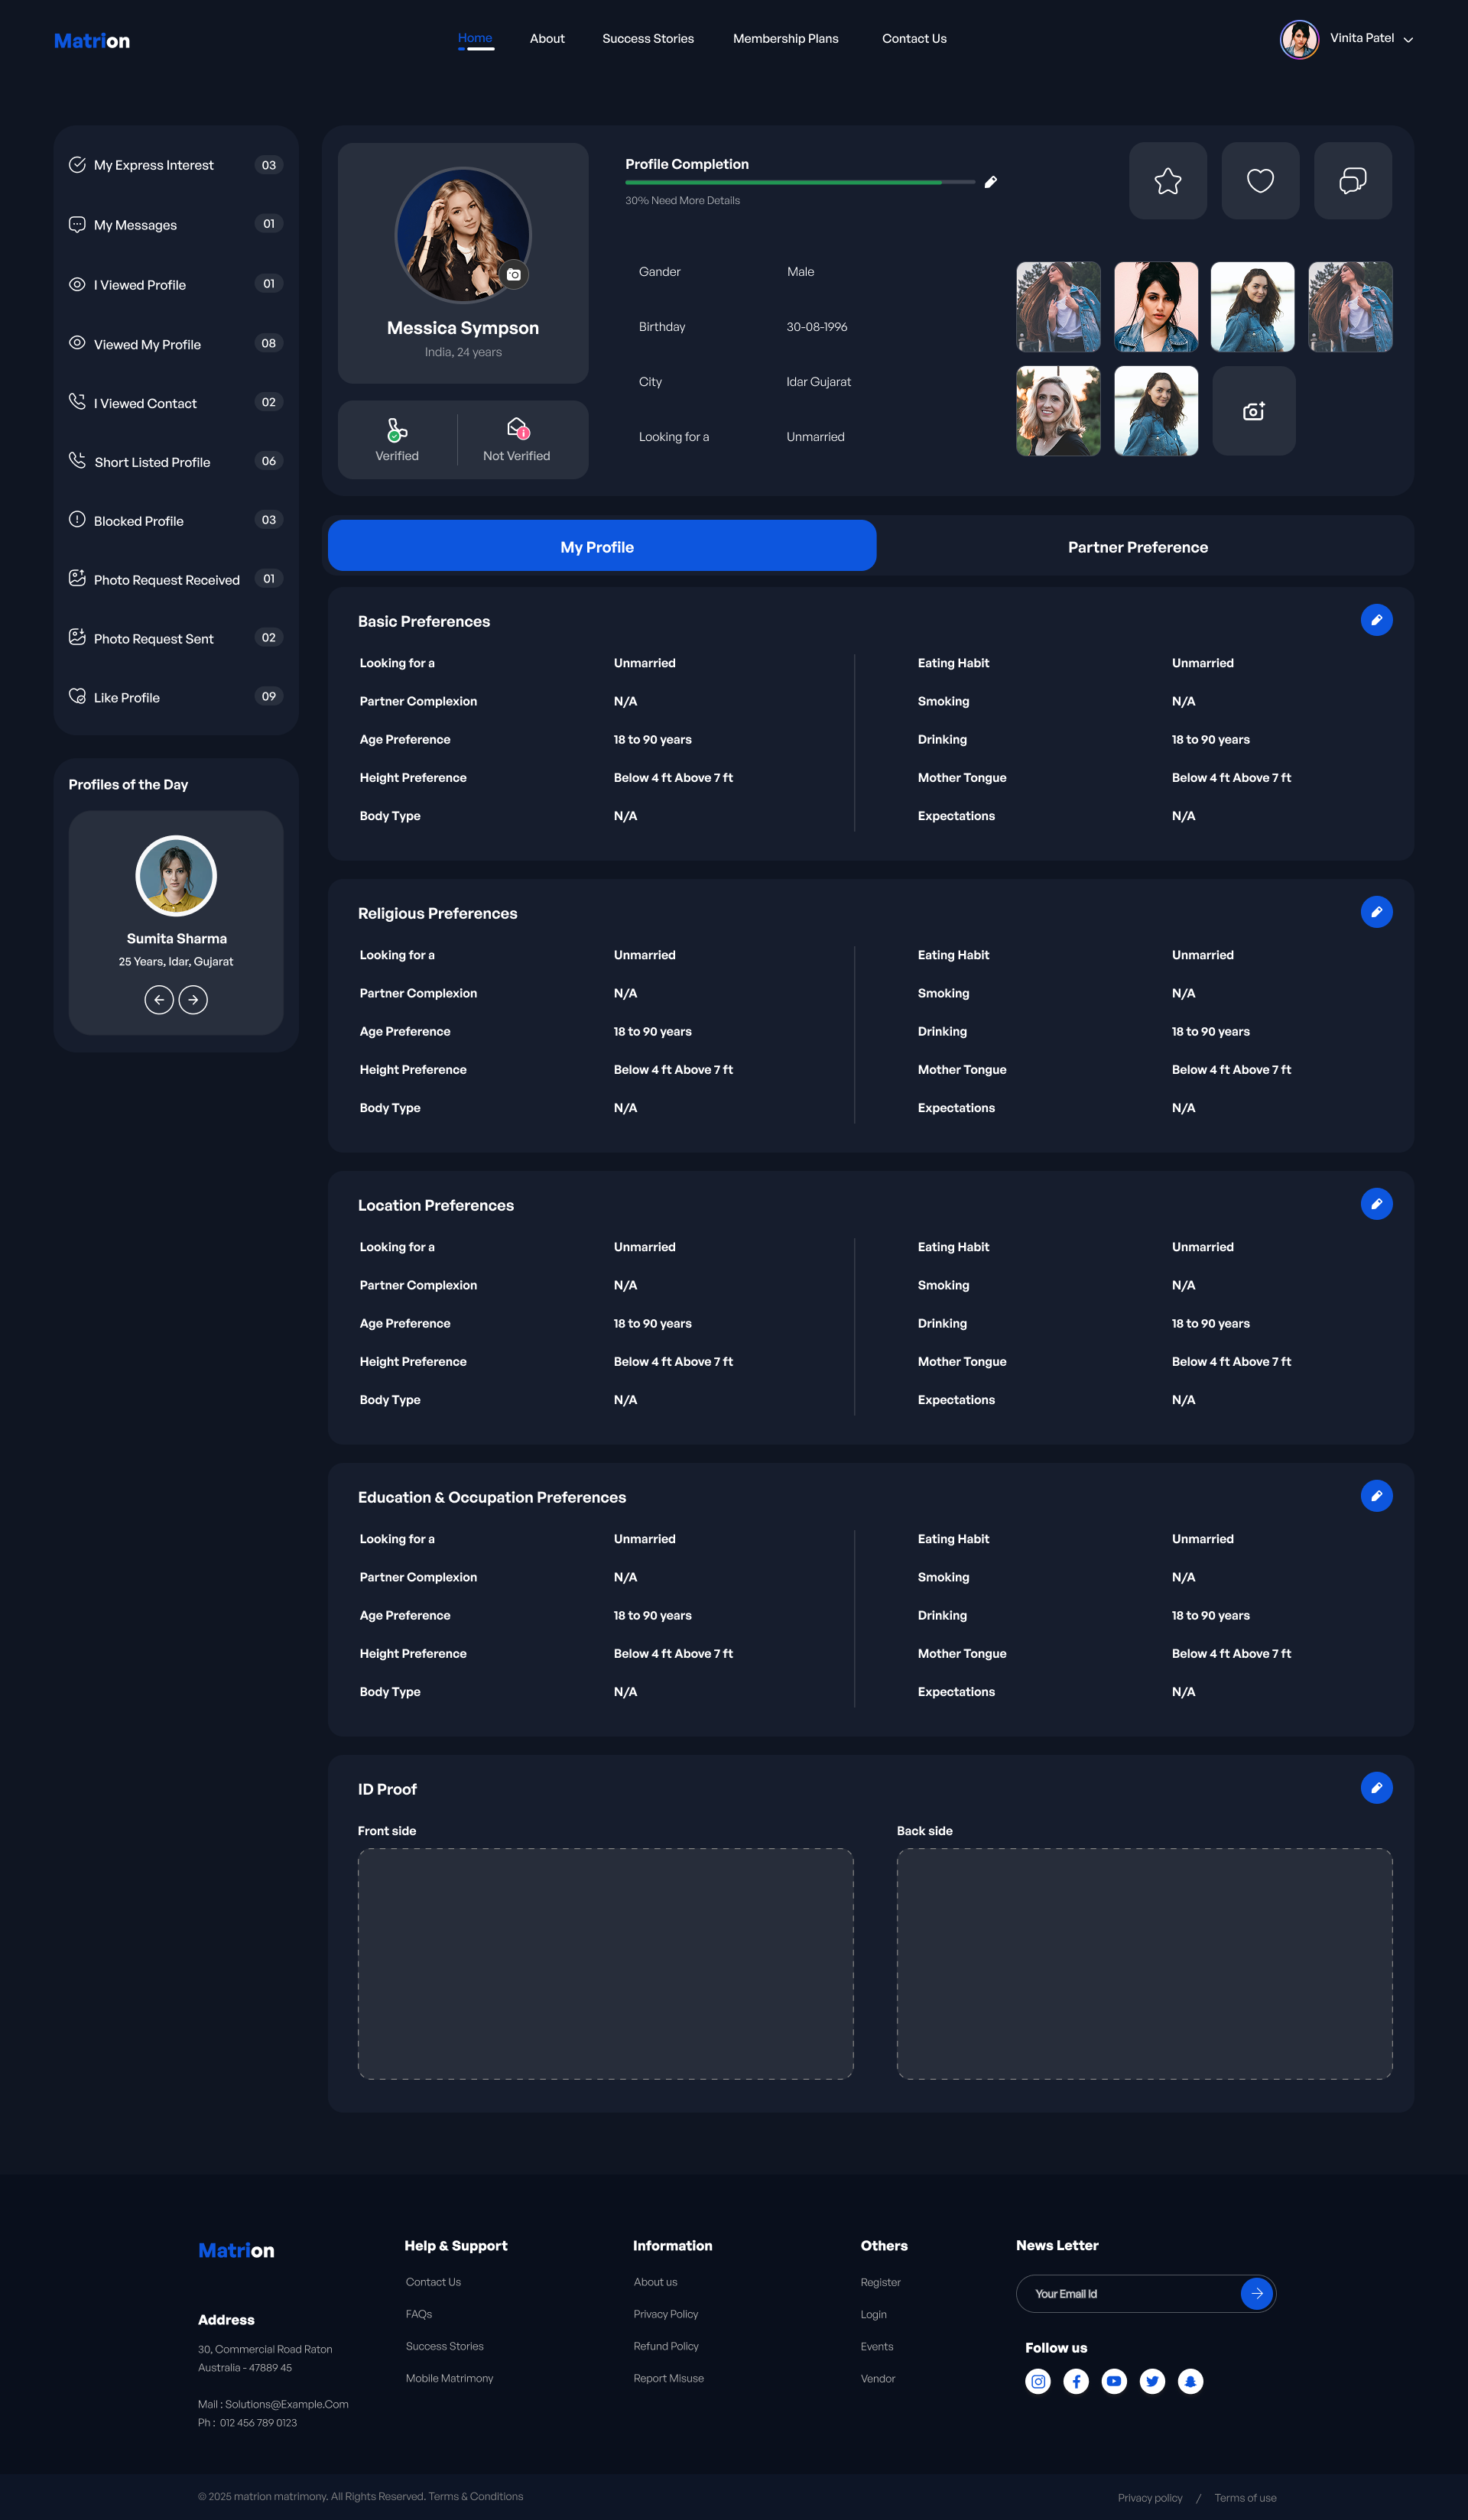The image size is (1468, 2520).
Task: Edit Location Preferences with pencil button
Action: (x=1376, y=1204)
